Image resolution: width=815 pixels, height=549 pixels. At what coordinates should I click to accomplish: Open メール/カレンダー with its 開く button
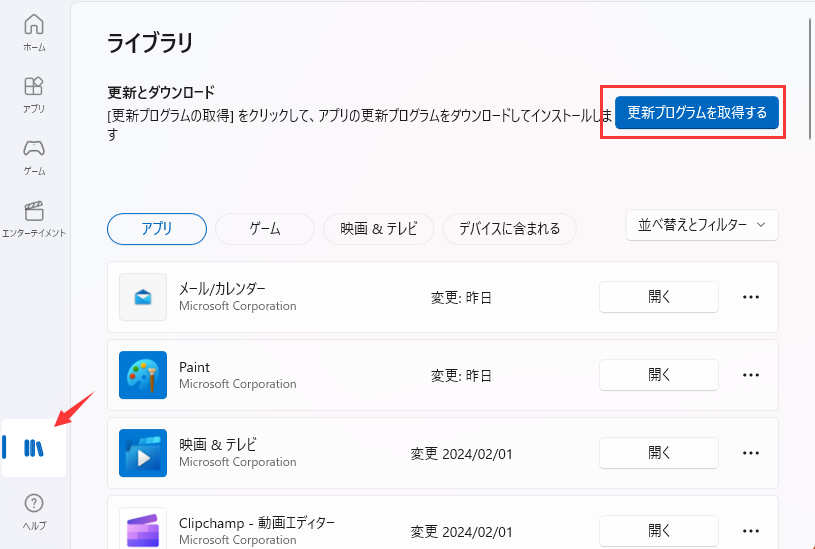click(659, 297)
